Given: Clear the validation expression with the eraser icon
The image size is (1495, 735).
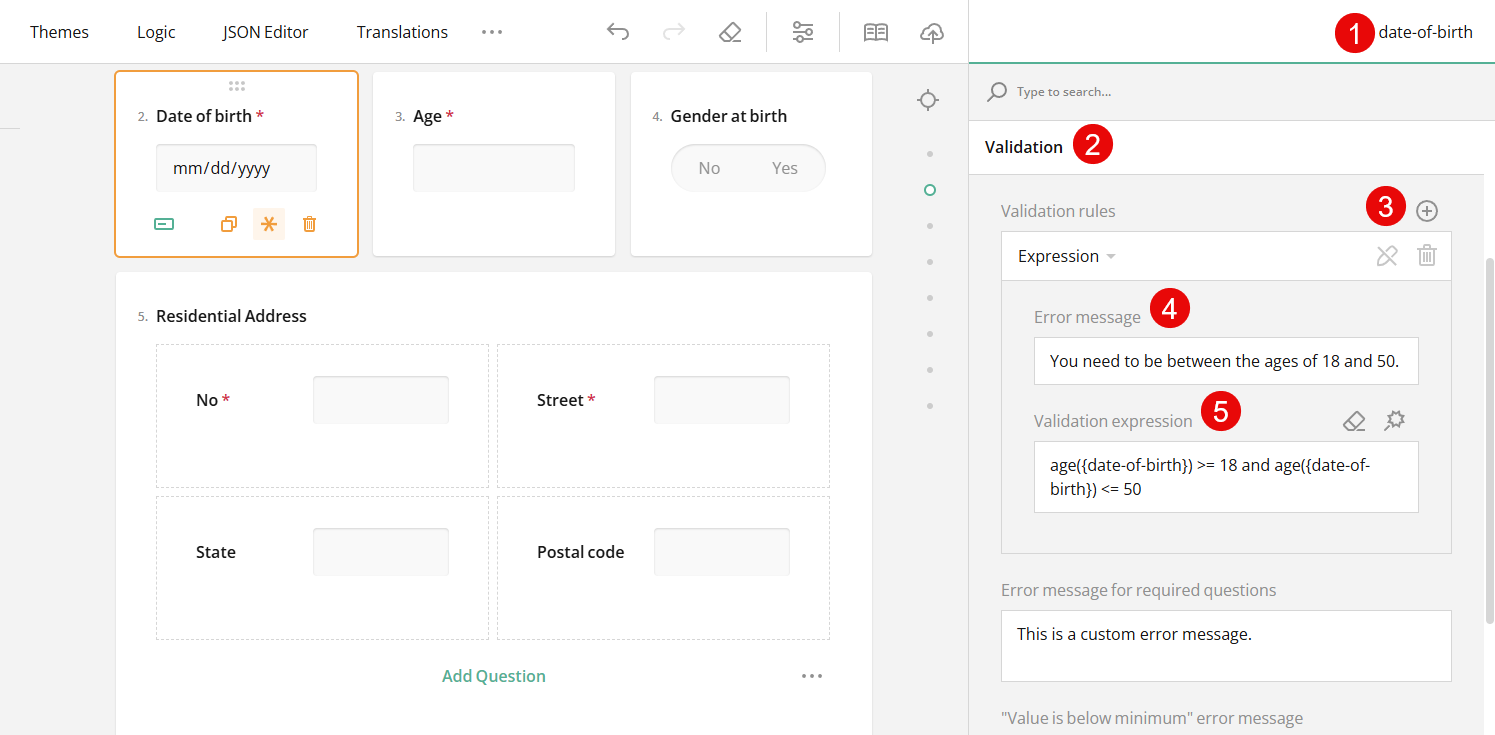Looking at the screenshot, I should [1354, 420].
